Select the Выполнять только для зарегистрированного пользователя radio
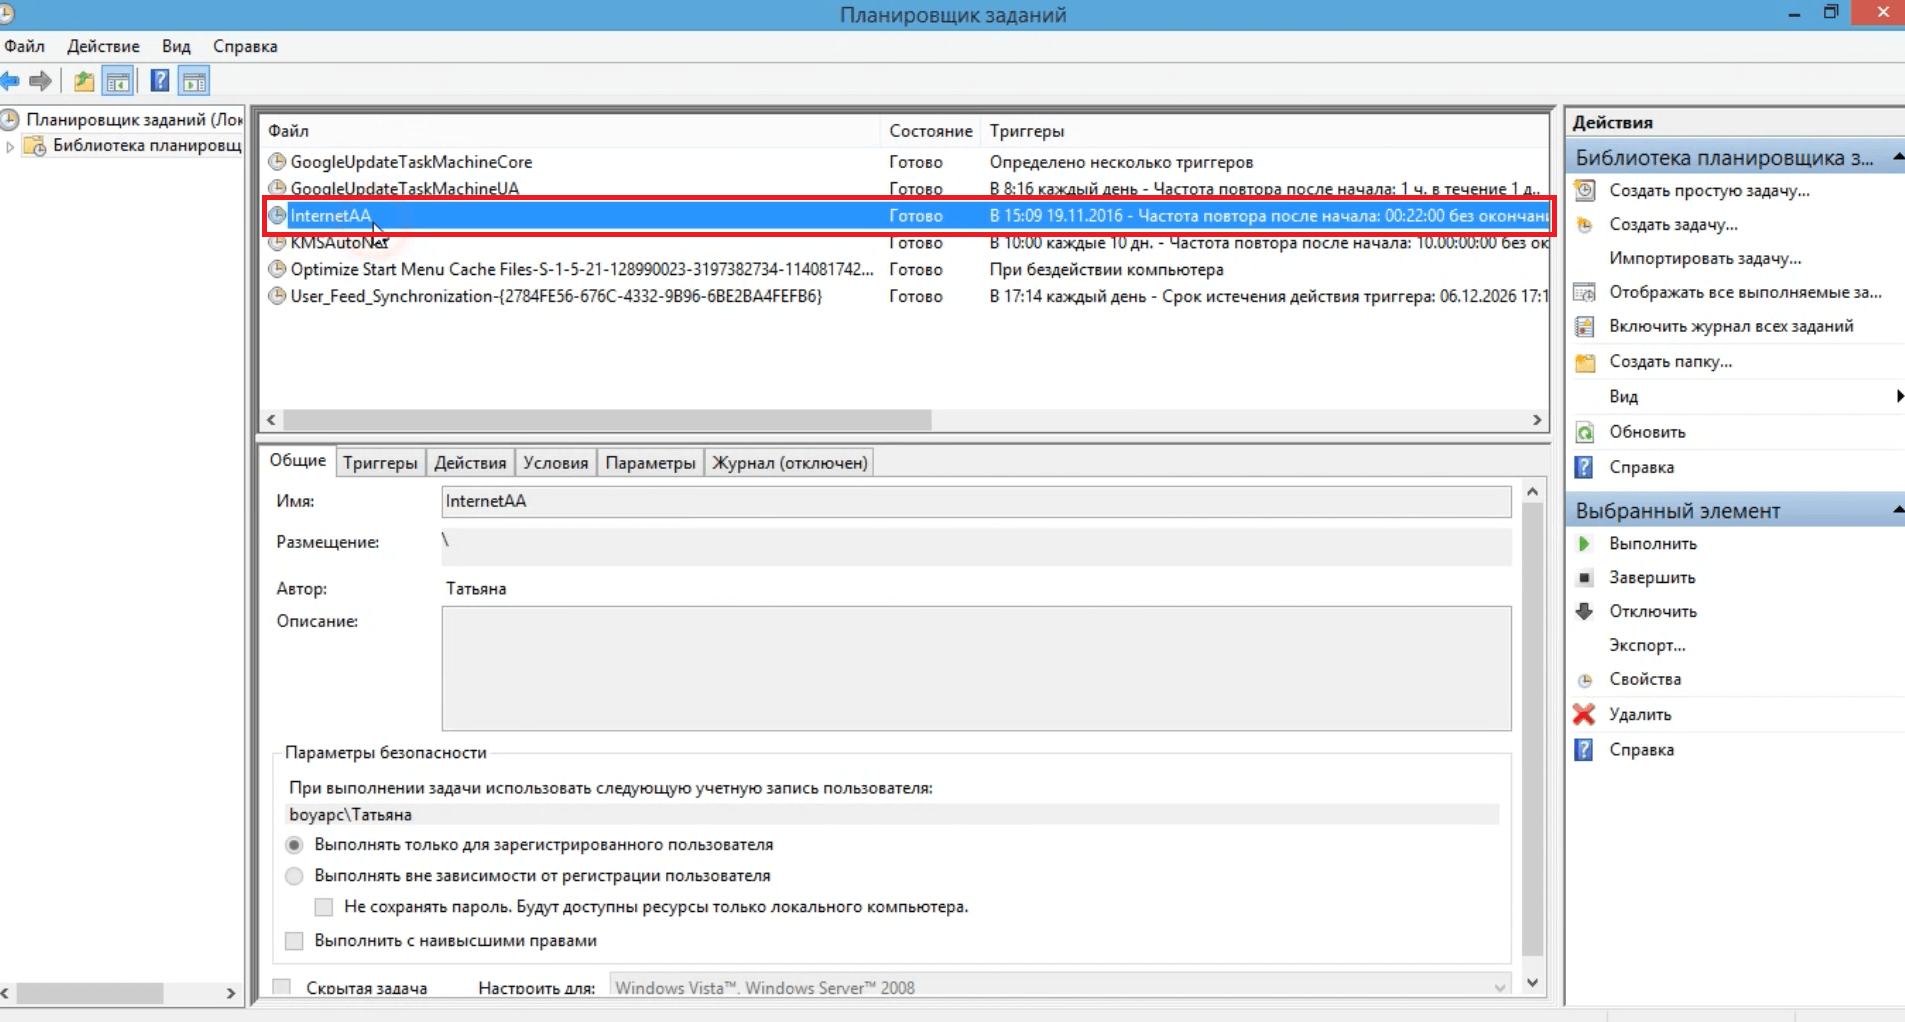The height and width of the screenshot is (1022, 1905). click(294, 845)
